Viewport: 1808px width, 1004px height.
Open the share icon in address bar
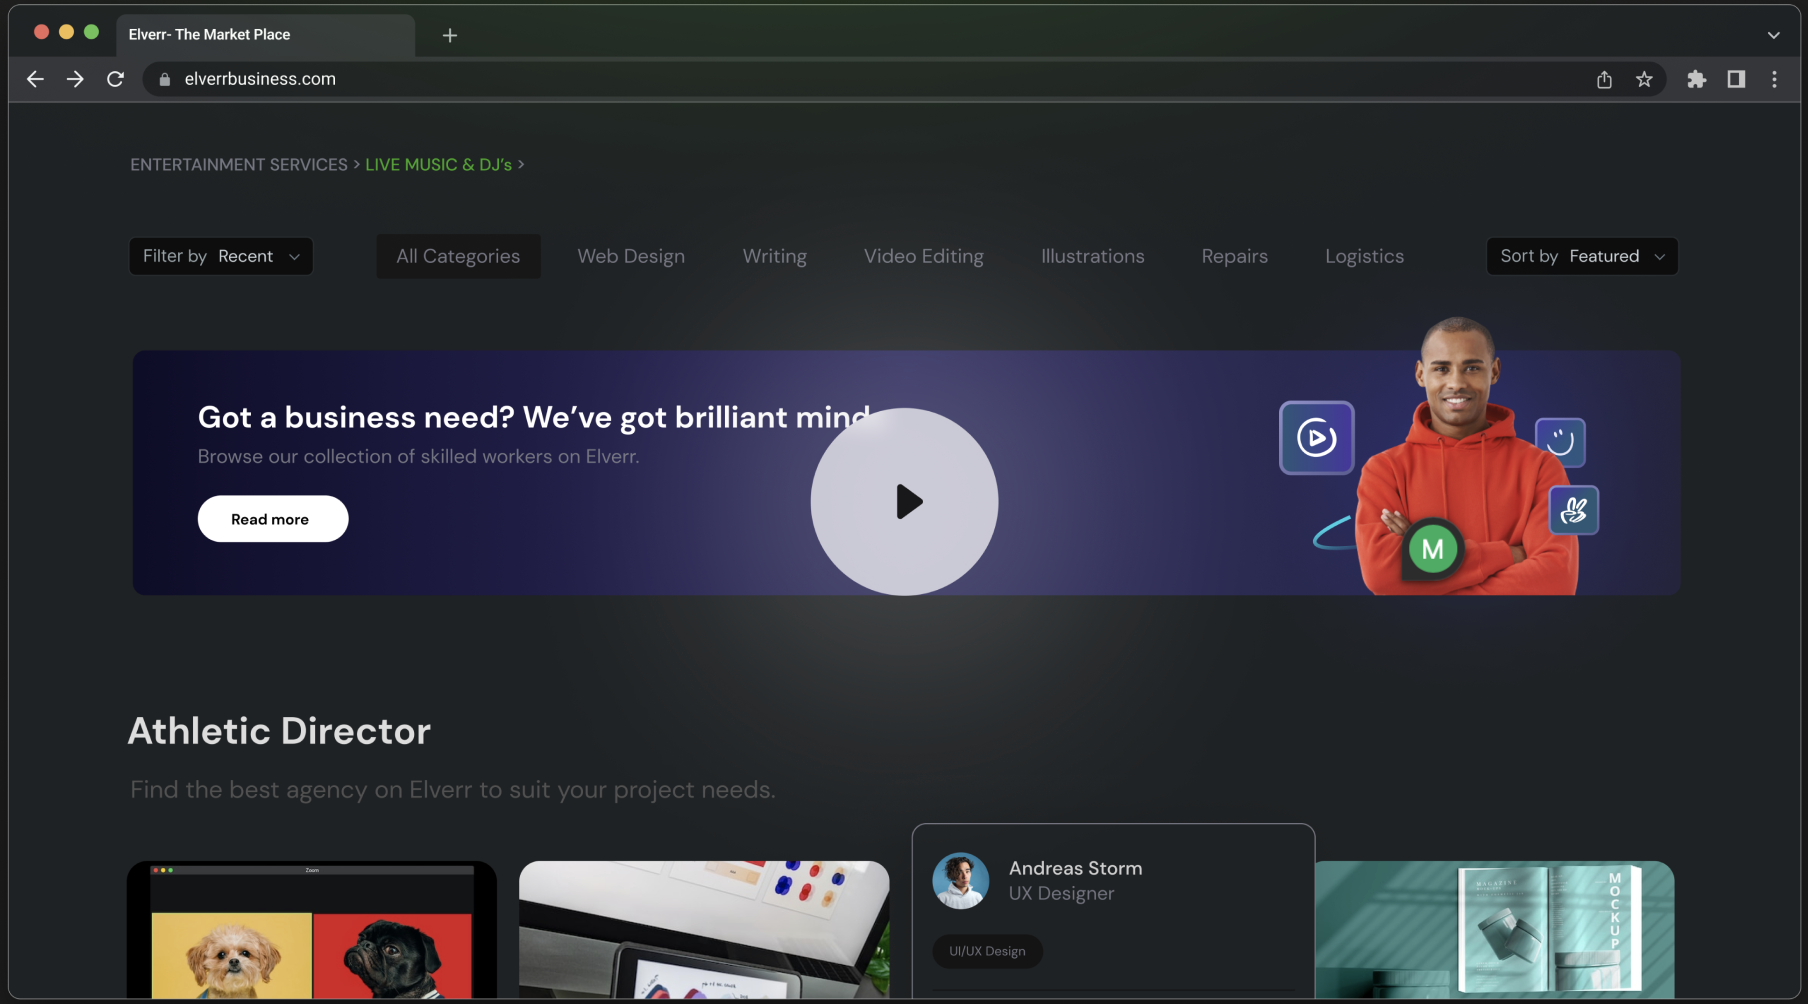tap(1604, 79)
